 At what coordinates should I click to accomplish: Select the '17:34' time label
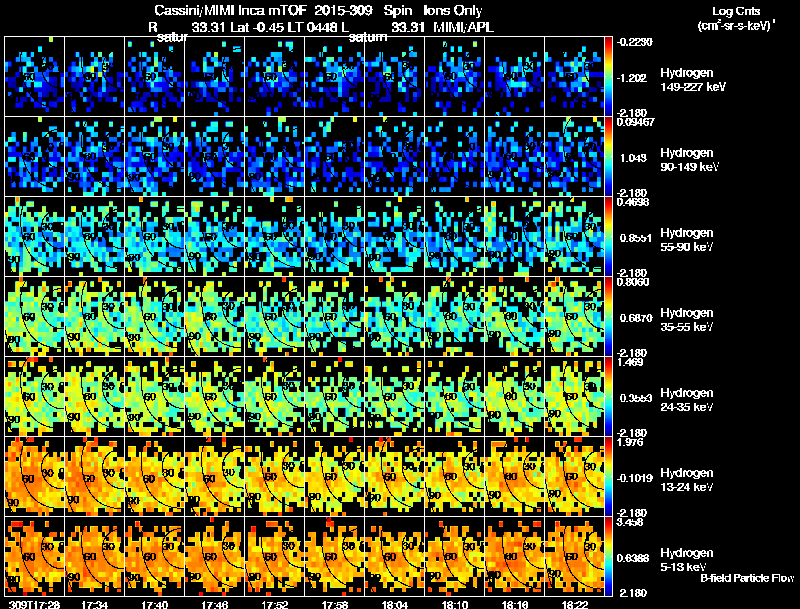tap(94, 604)
